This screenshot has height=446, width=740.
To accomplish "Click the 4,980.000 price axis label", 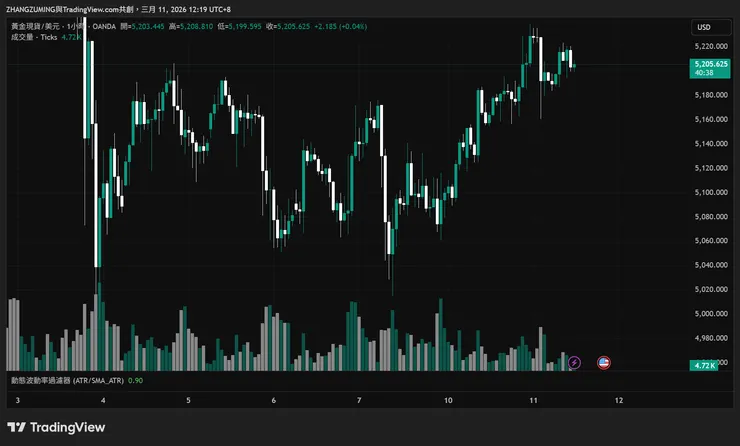I will click(x=711, y=338).
